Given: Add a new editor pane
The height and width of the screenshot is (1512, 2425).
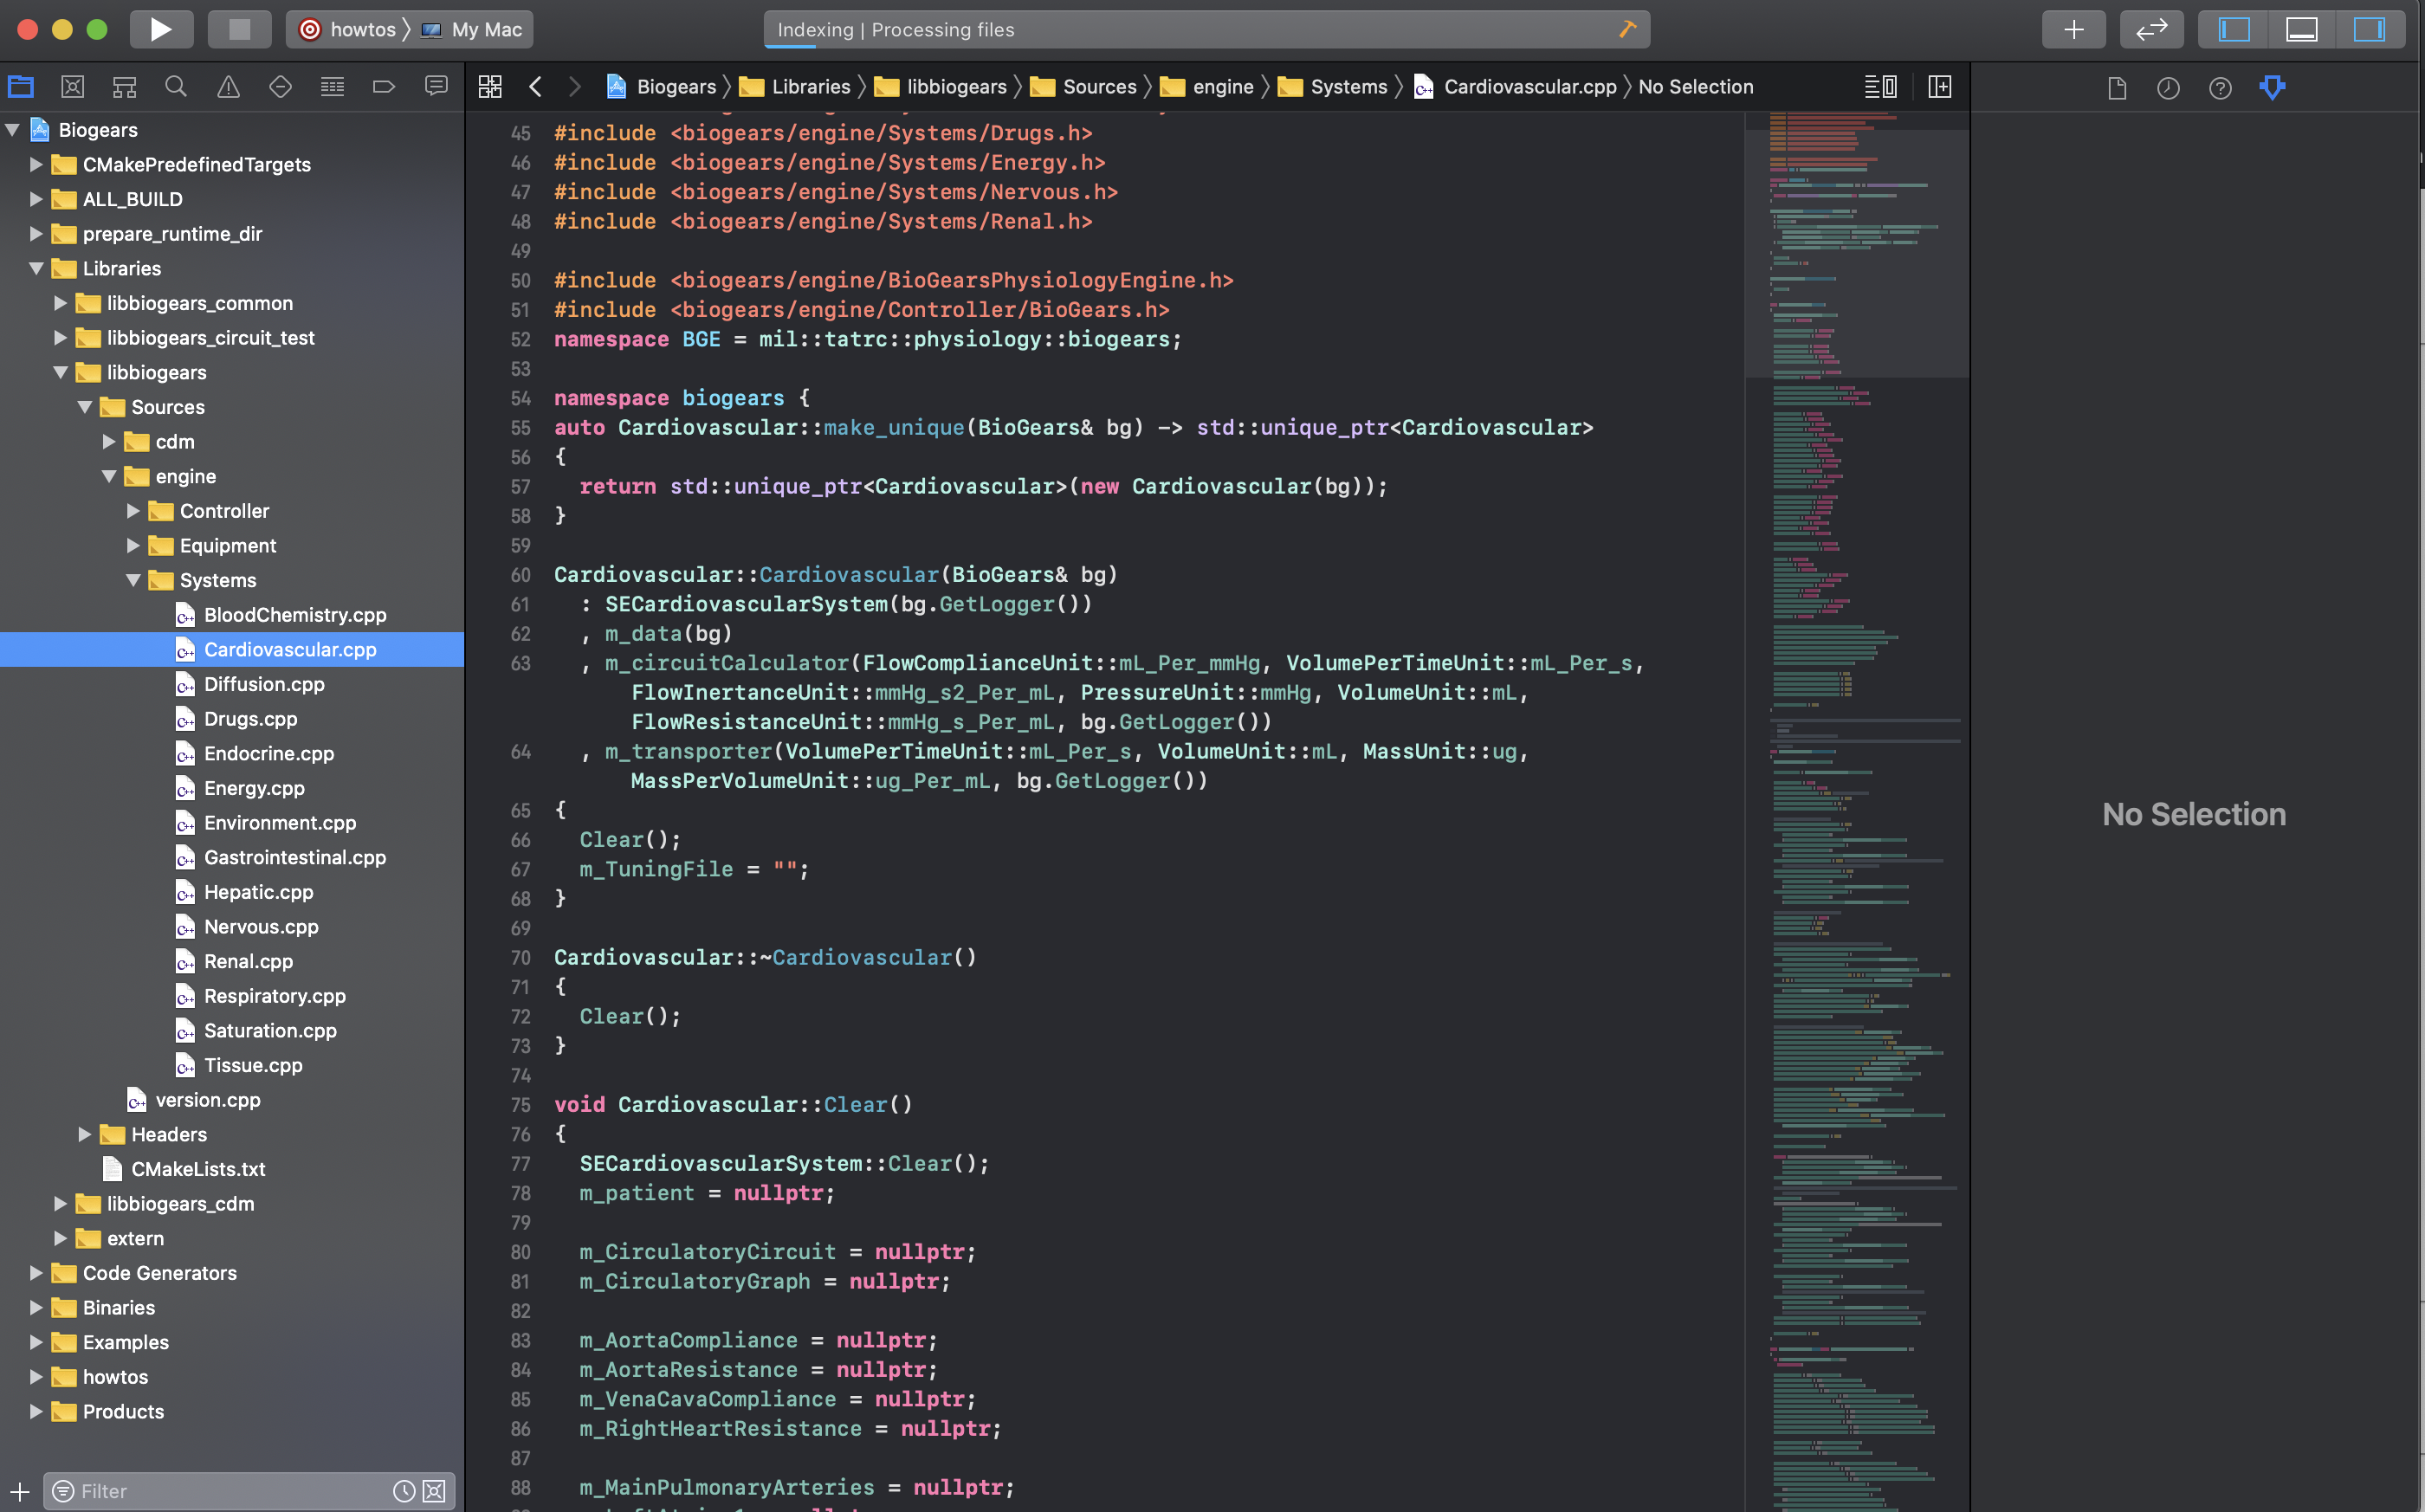Looking at the screenshot, I should coord(1939,87).
